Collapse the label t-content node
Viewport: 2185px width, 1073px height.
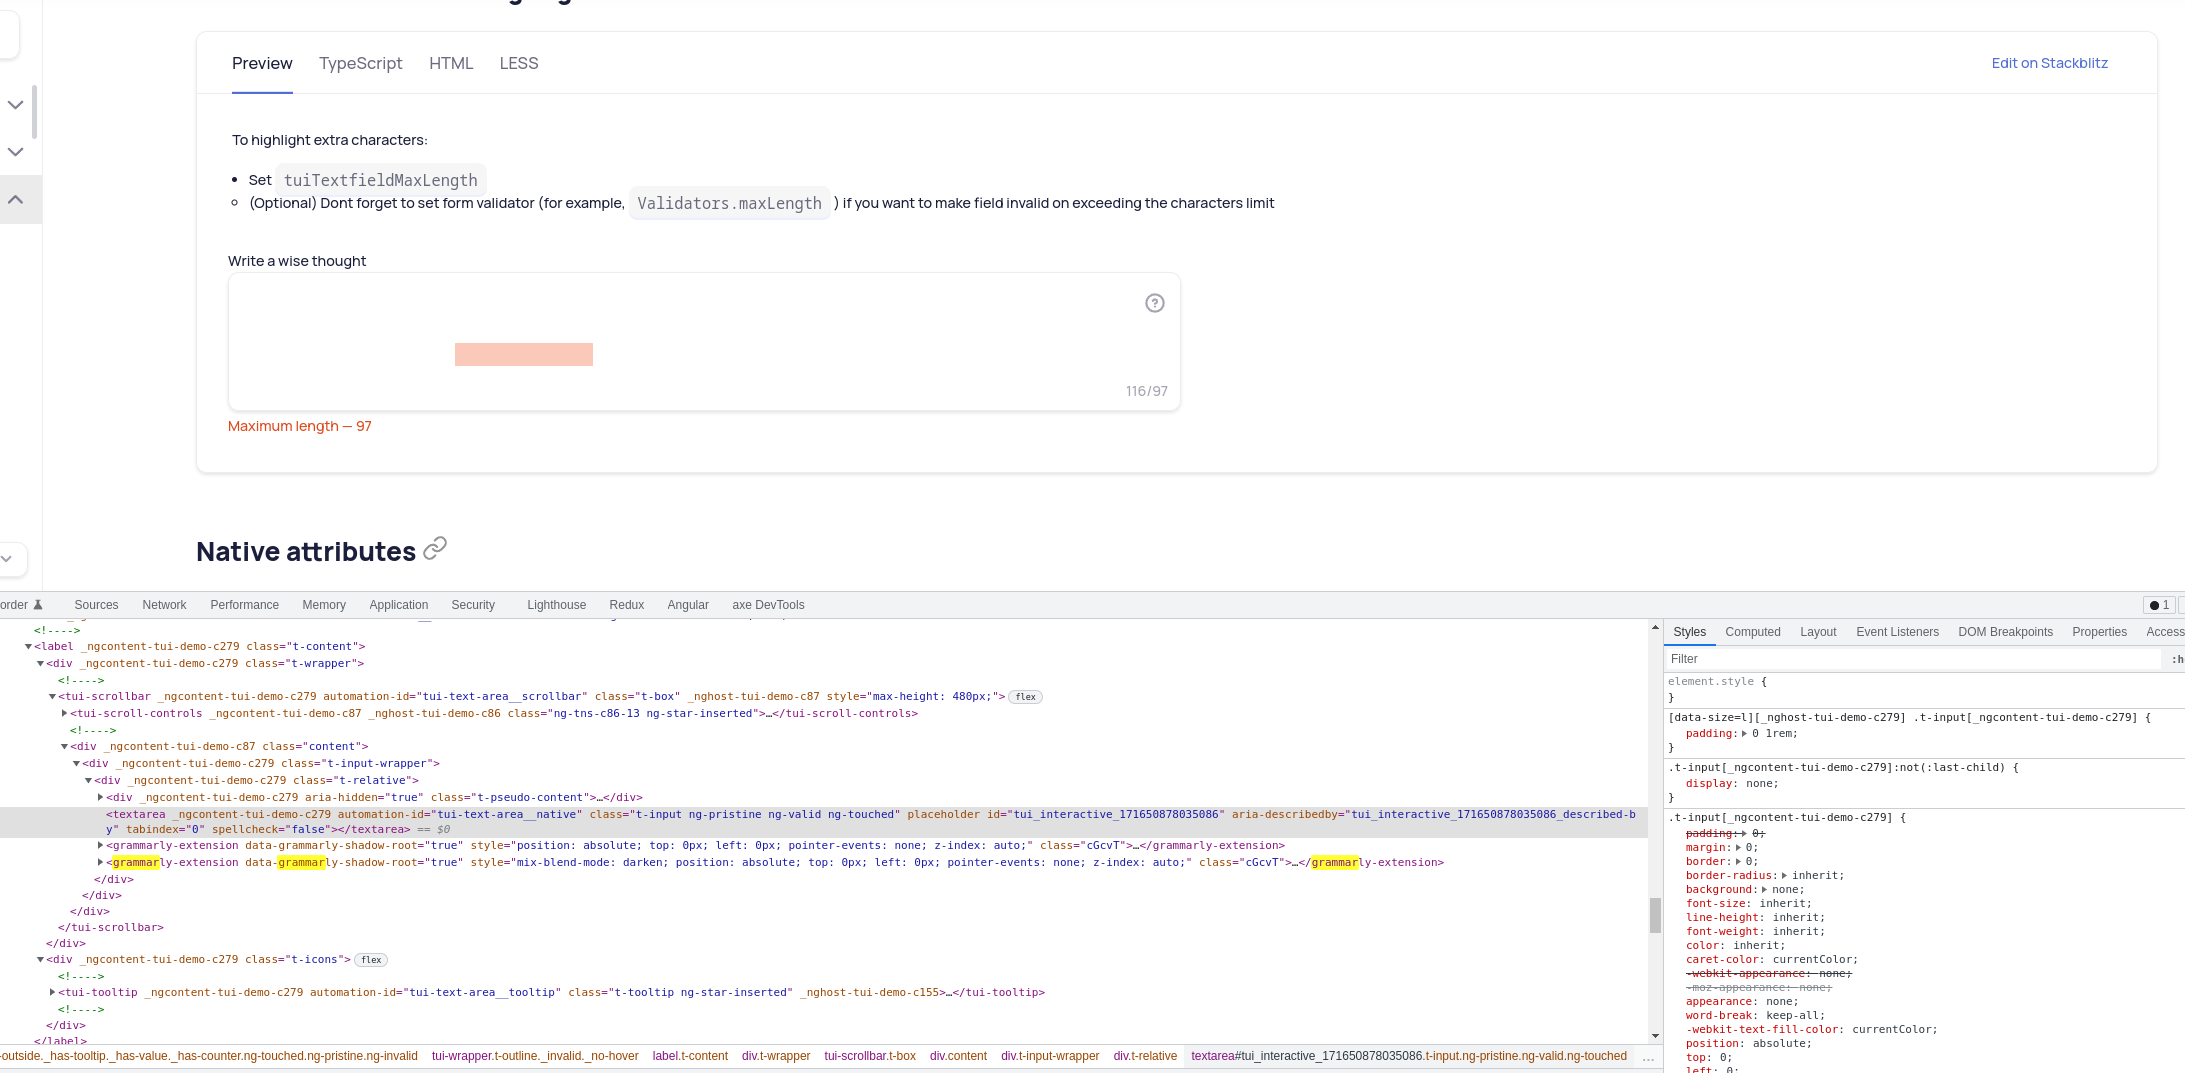pyautogui.click(x=28, y=647)
